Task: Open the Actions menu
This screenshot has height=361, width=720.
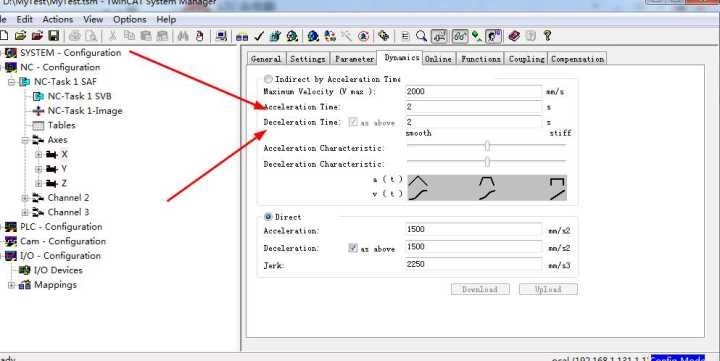Action: [x=57, y=19]
